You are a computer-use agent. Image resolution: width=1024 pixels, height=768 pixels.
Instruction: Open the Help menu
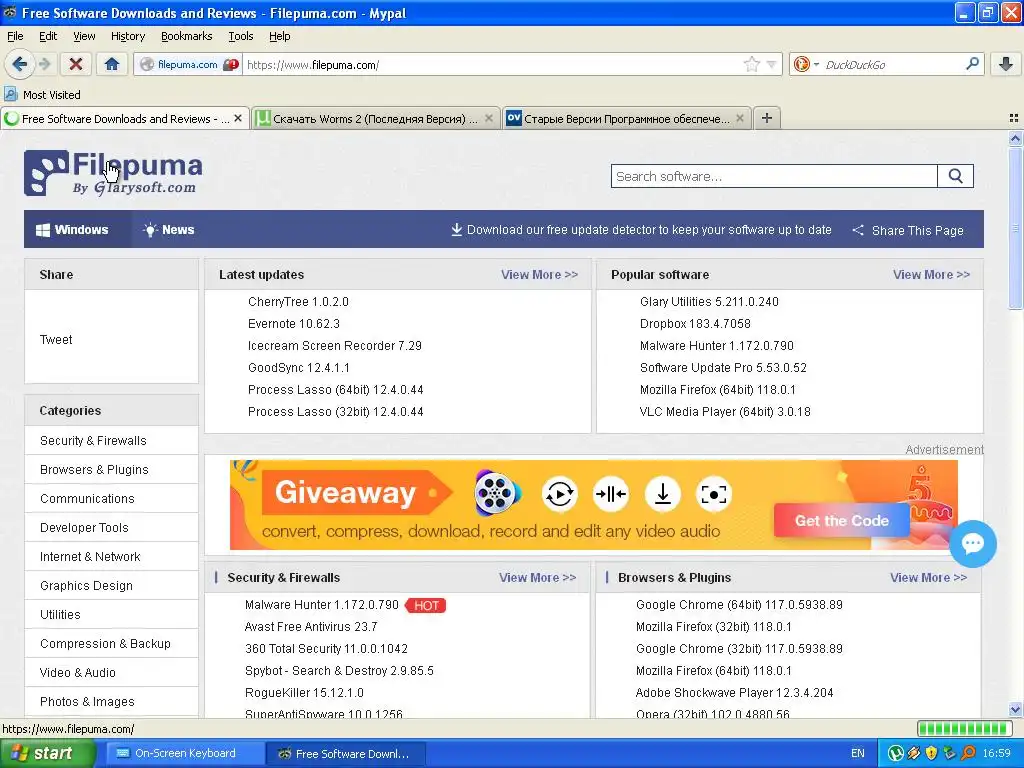point(280,36)
